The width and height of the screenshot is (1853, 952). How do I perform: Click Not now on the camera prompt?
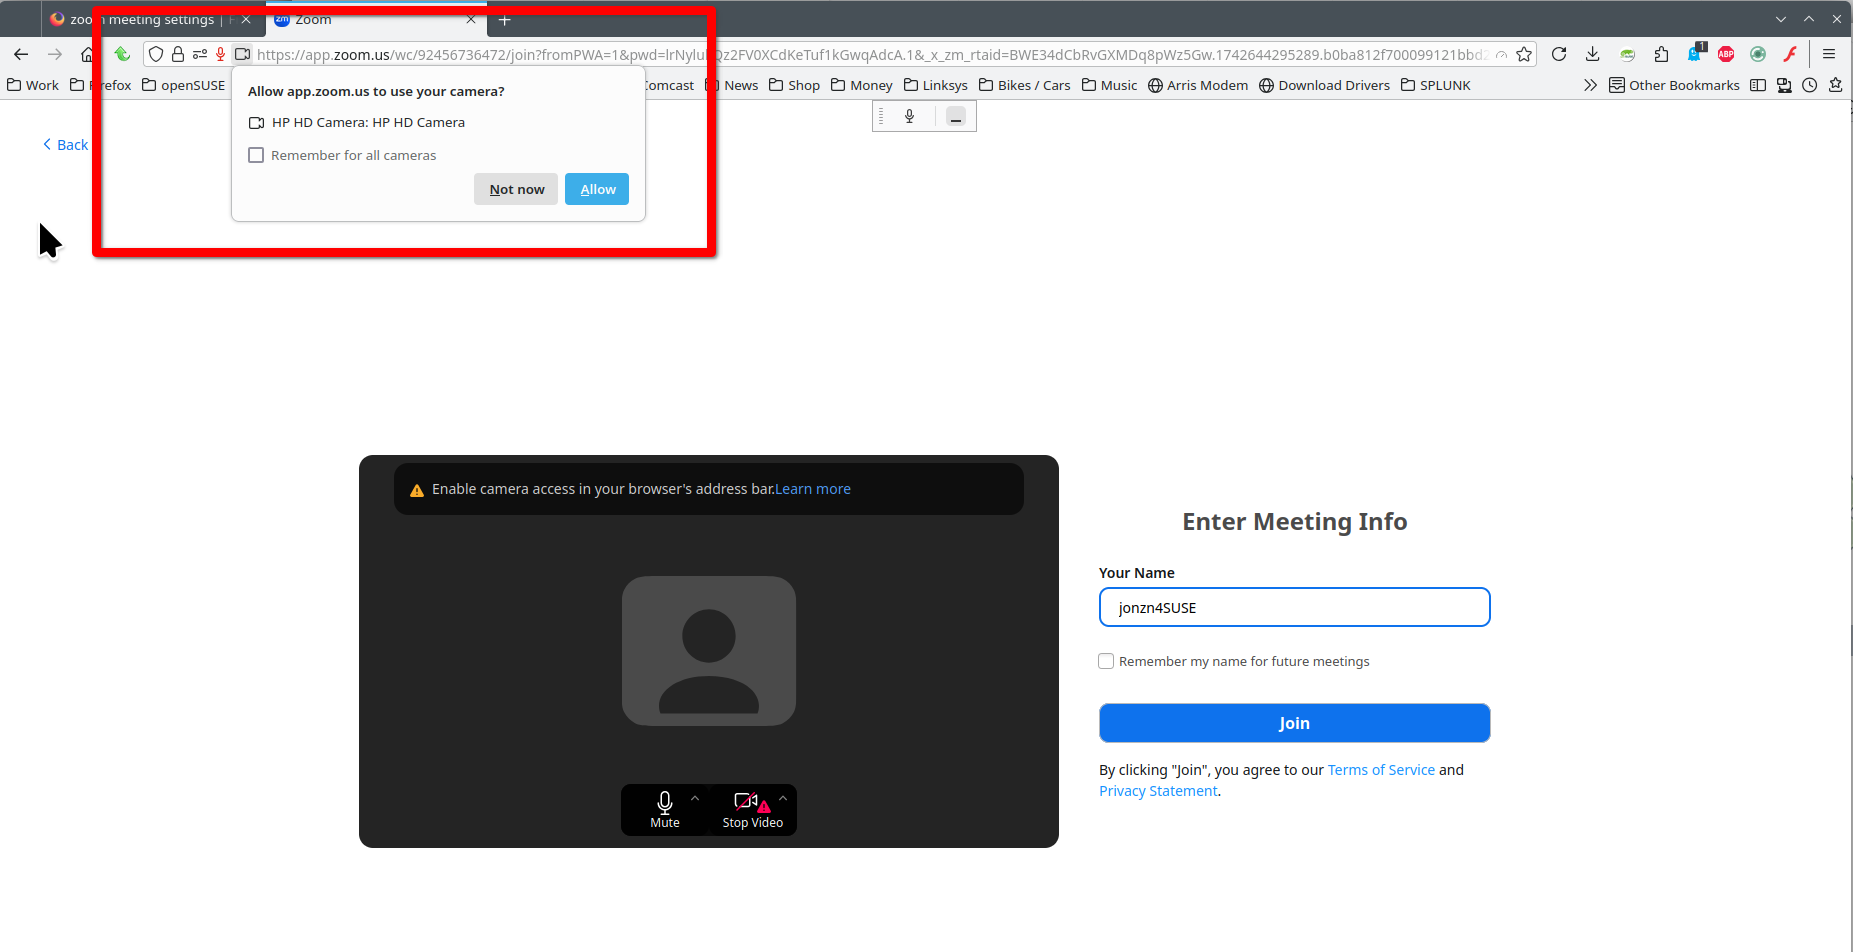pyautogui.click(x=516, y=189)
